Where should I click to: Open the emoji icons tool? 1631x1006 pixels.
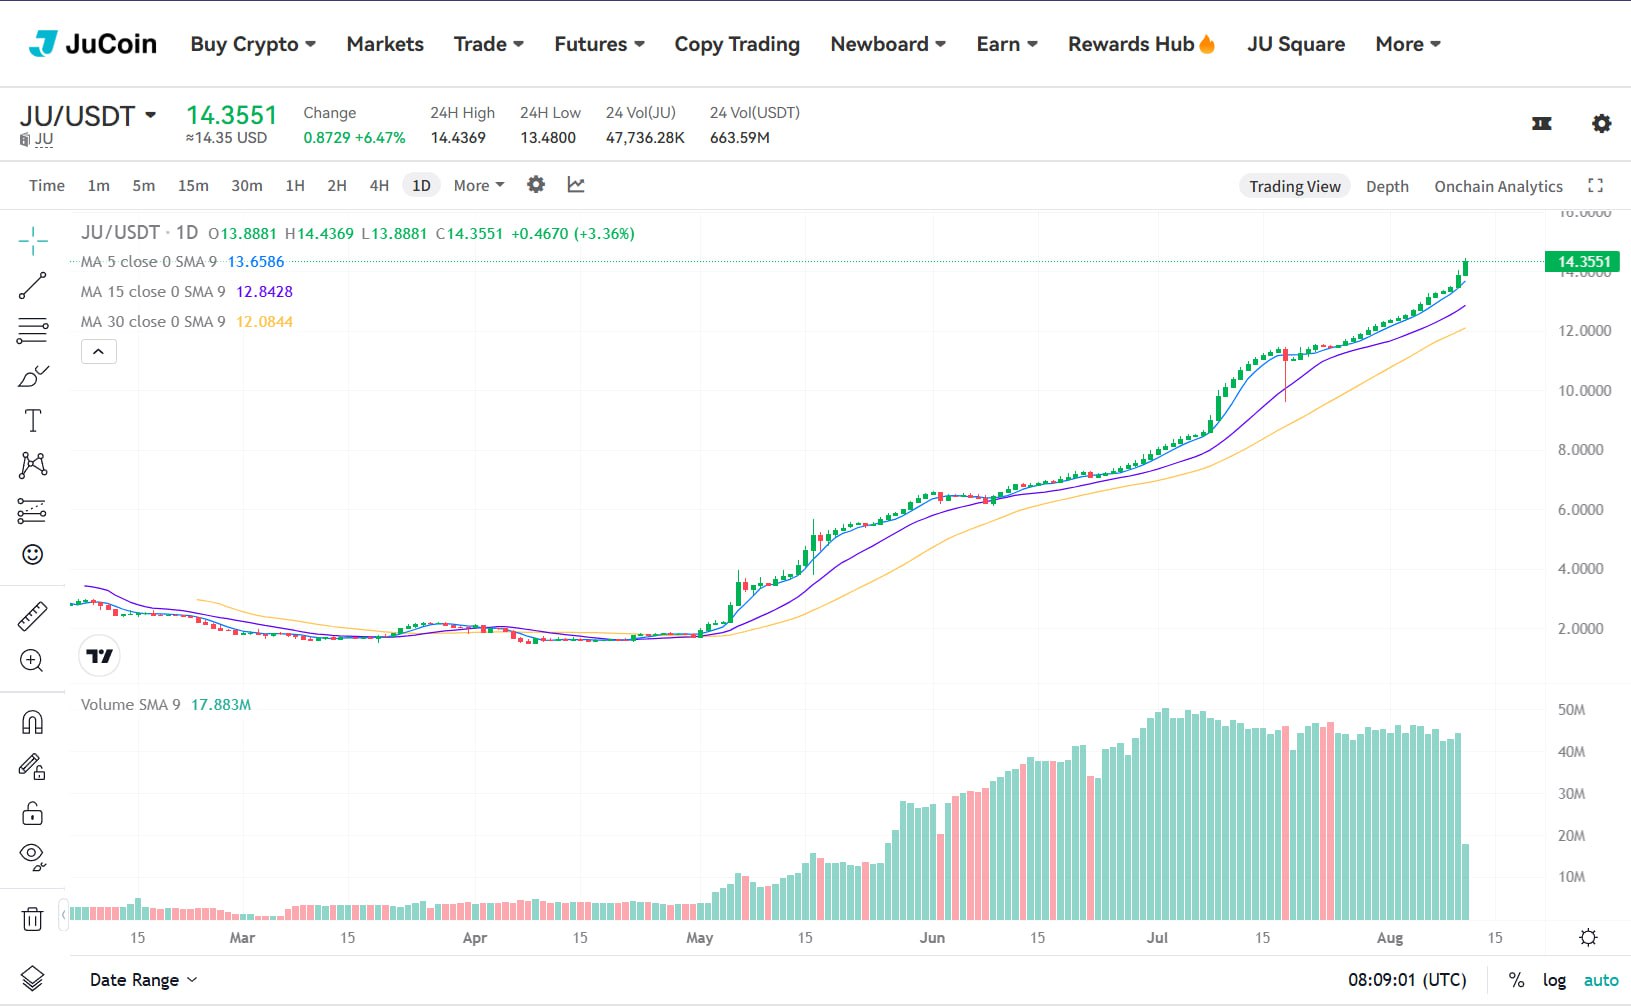[x=33, y=555]
